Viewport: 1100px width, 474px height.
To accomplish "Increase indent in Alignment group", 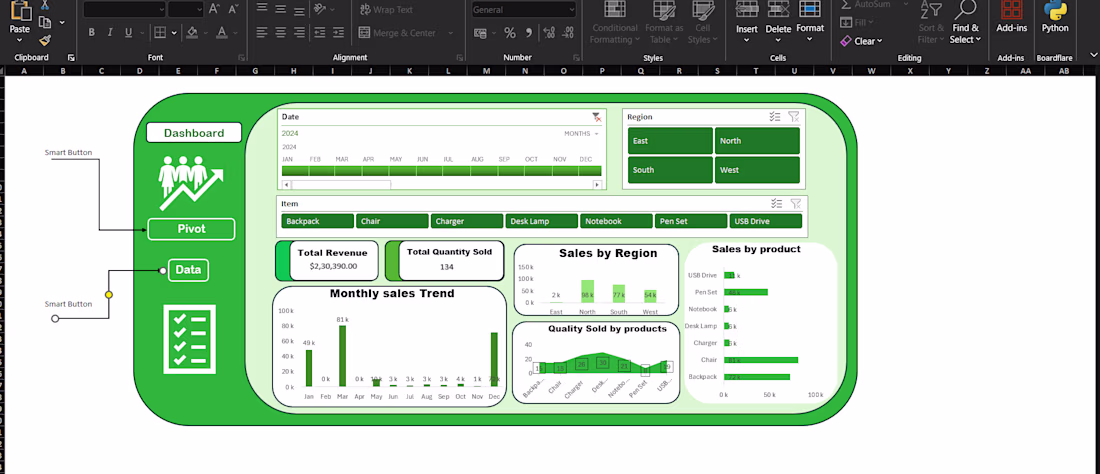I will point(338,32).
